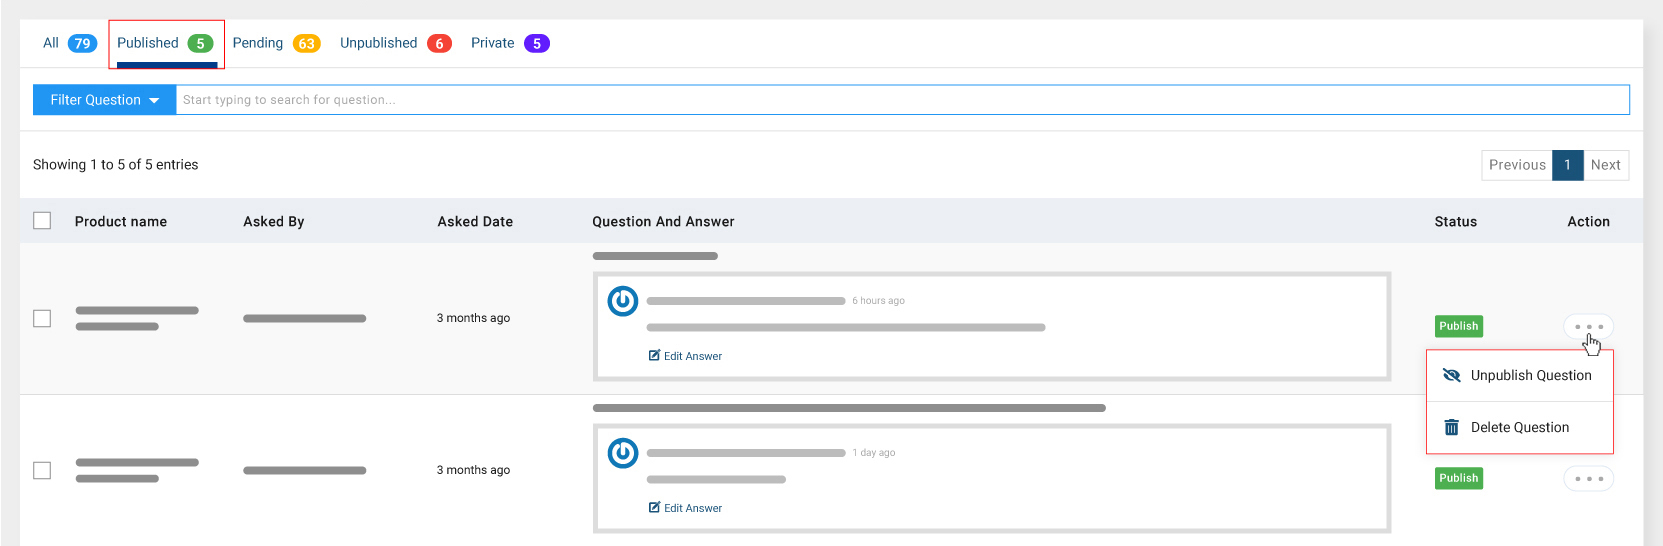The width and height of the screenshot is (1663, 546).
Task: Open the three-dot action menu on the first row
Action: (1588, 327)
